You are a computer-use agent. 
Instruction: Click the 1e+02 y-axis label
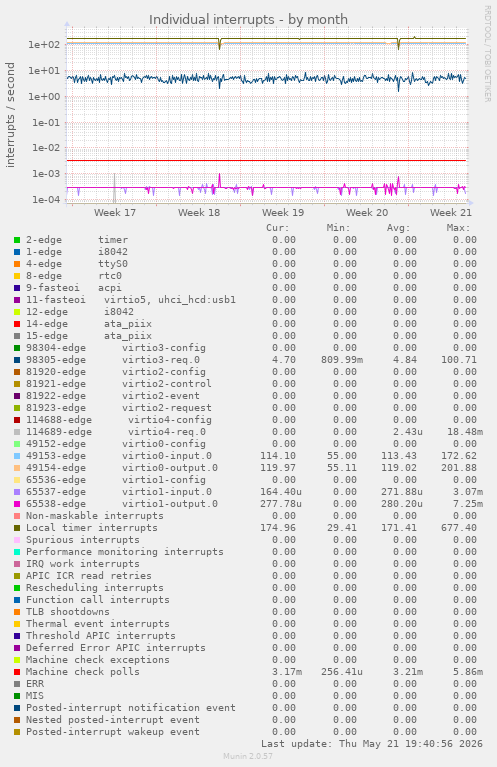[44, 45]
